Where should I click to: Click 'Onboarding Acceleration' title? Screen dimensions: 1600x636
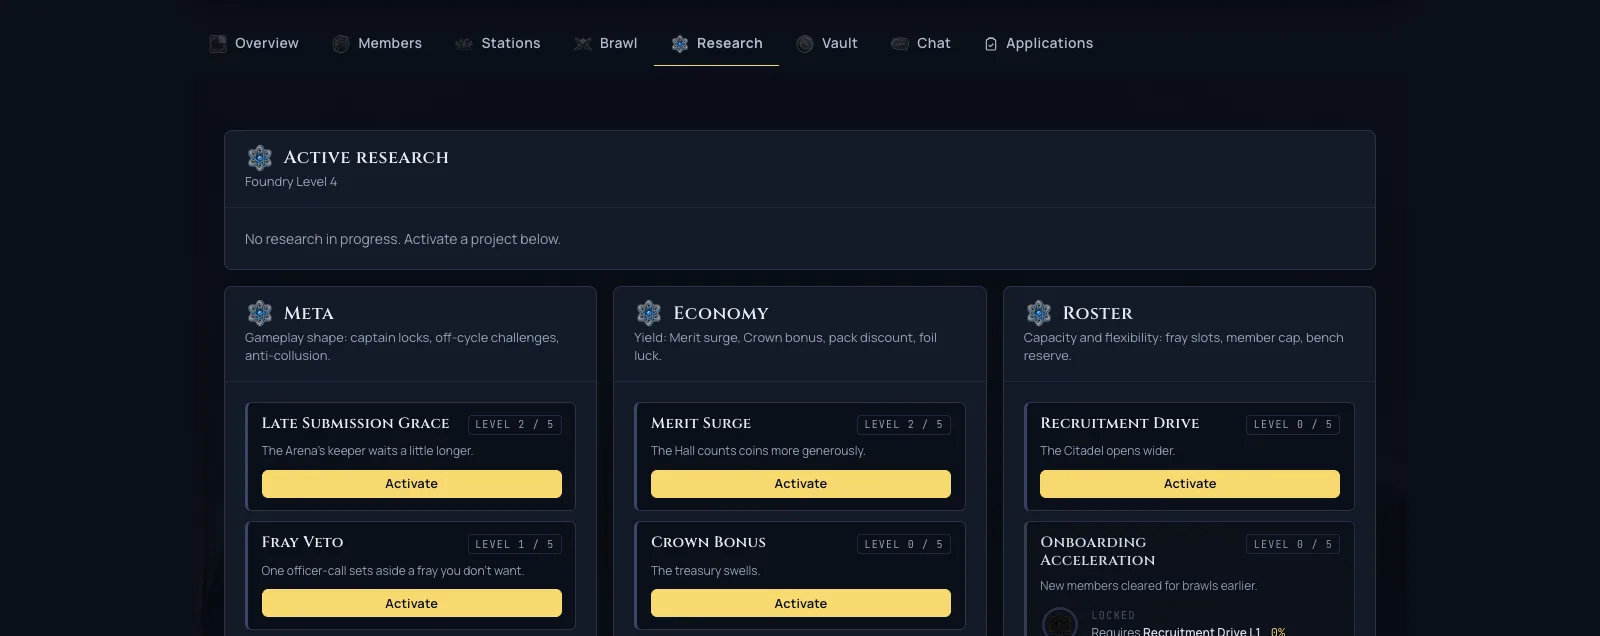pos(1098,551)
